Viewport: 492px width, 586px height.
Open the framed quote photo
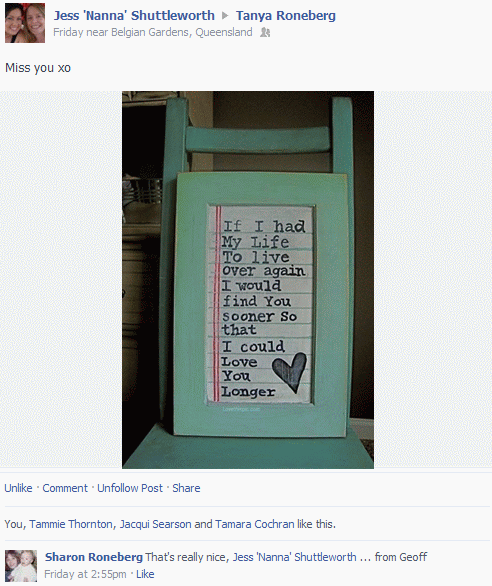coord(248,280)
